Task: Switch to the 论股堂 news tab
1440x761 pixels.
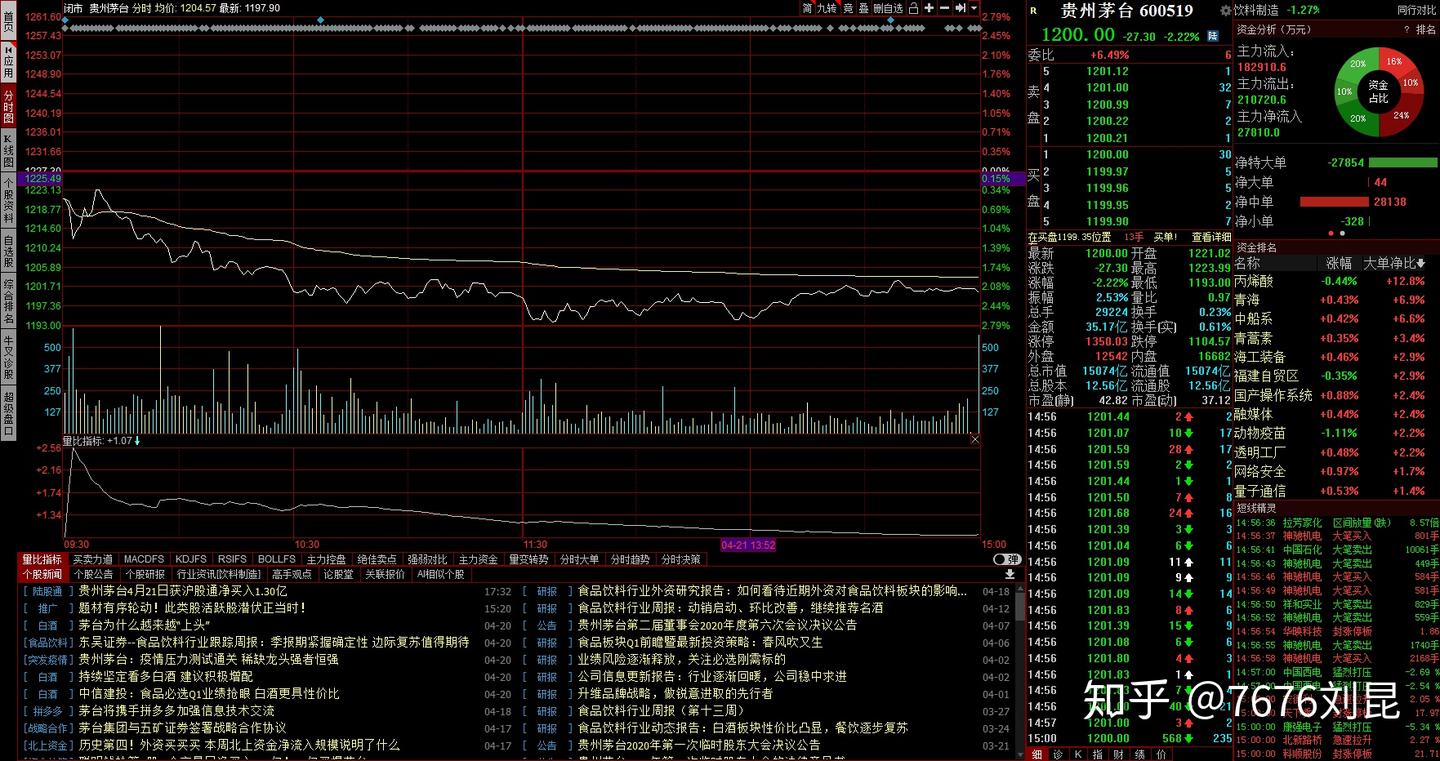Action: pos(338,574)
